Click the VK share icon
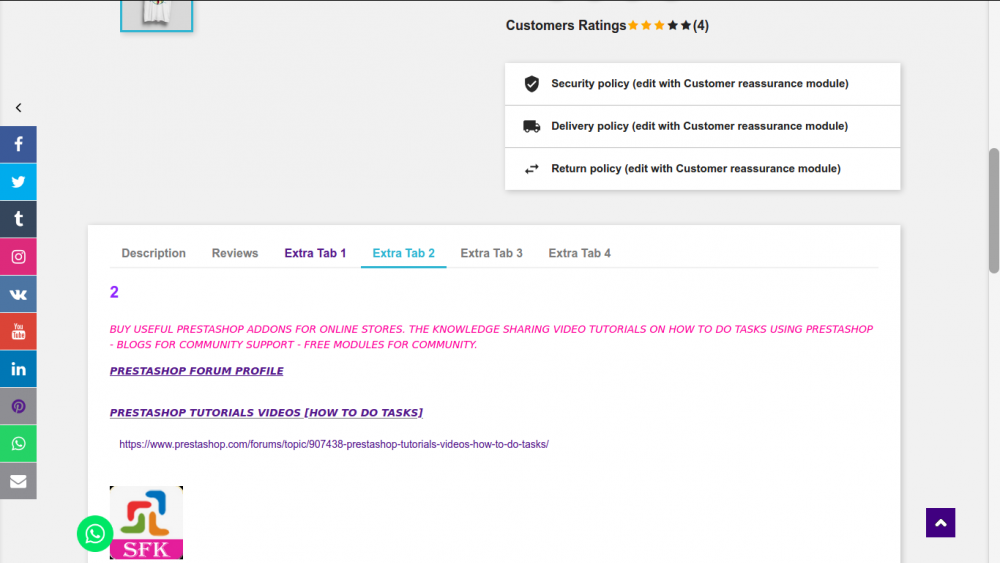Screen dimensions: 1000x563 (x=18, y=294)
